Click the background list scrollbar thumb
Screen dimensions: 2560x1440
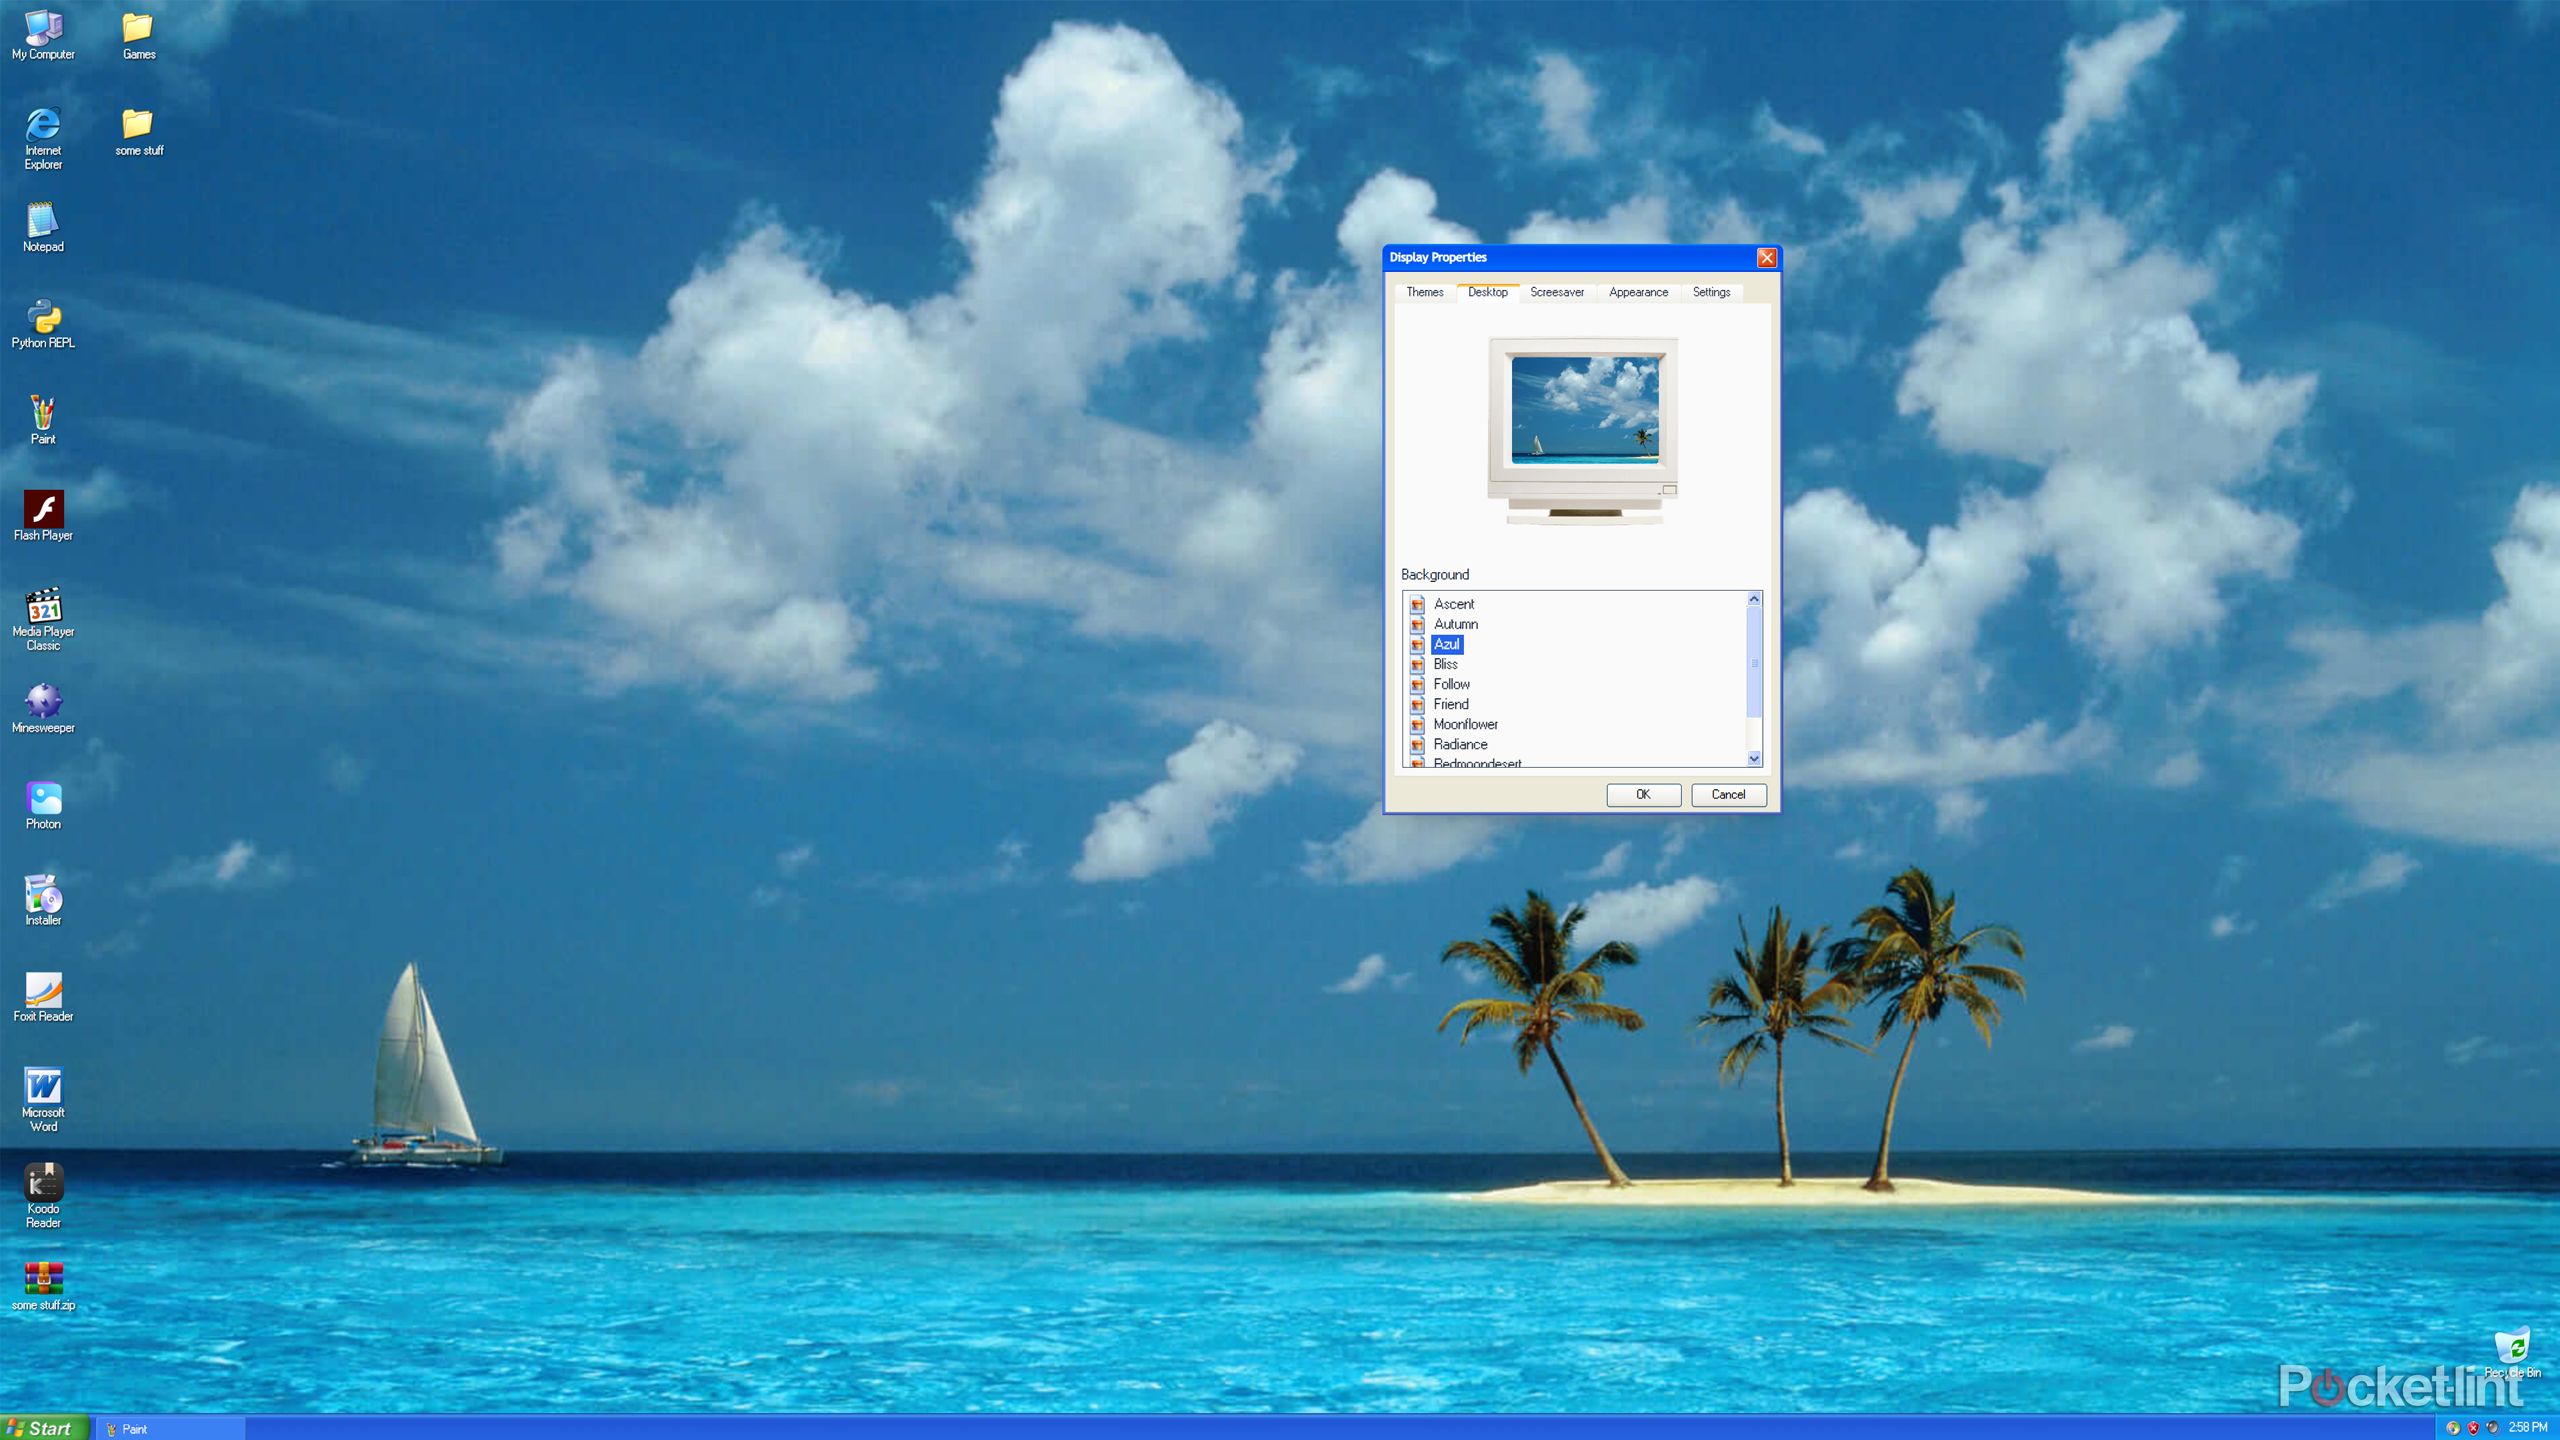[x=1754, y=662]
